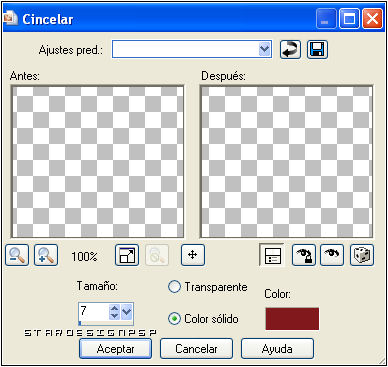Open the dark red Color swatch

[292, 319]
